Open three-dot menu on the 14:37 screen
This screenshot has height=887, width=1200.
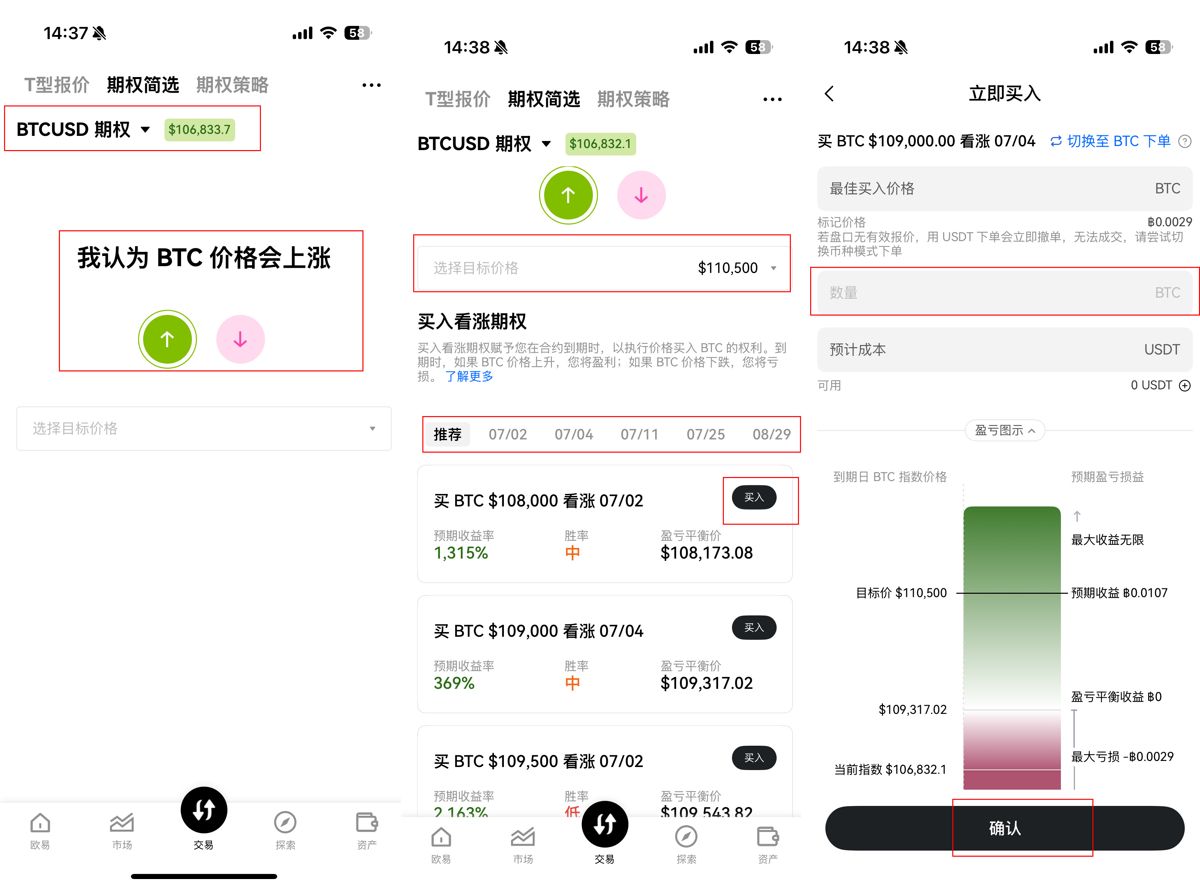point(371,86)
